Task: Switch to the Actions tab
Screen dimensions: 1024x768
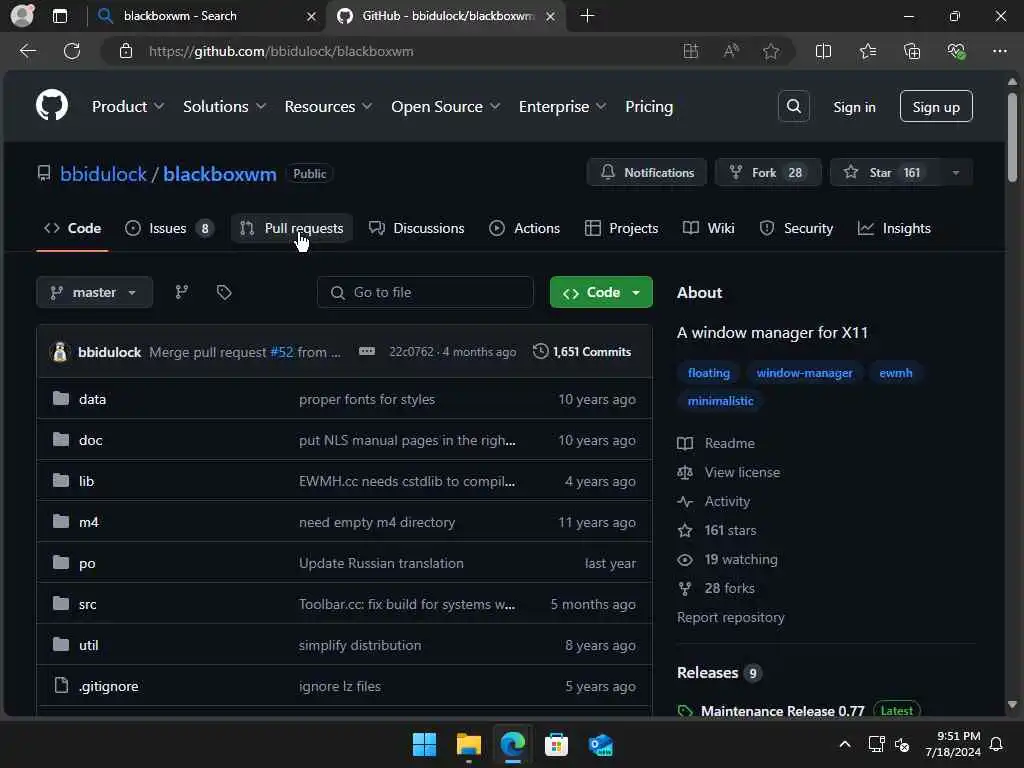Action: (524, 228)
